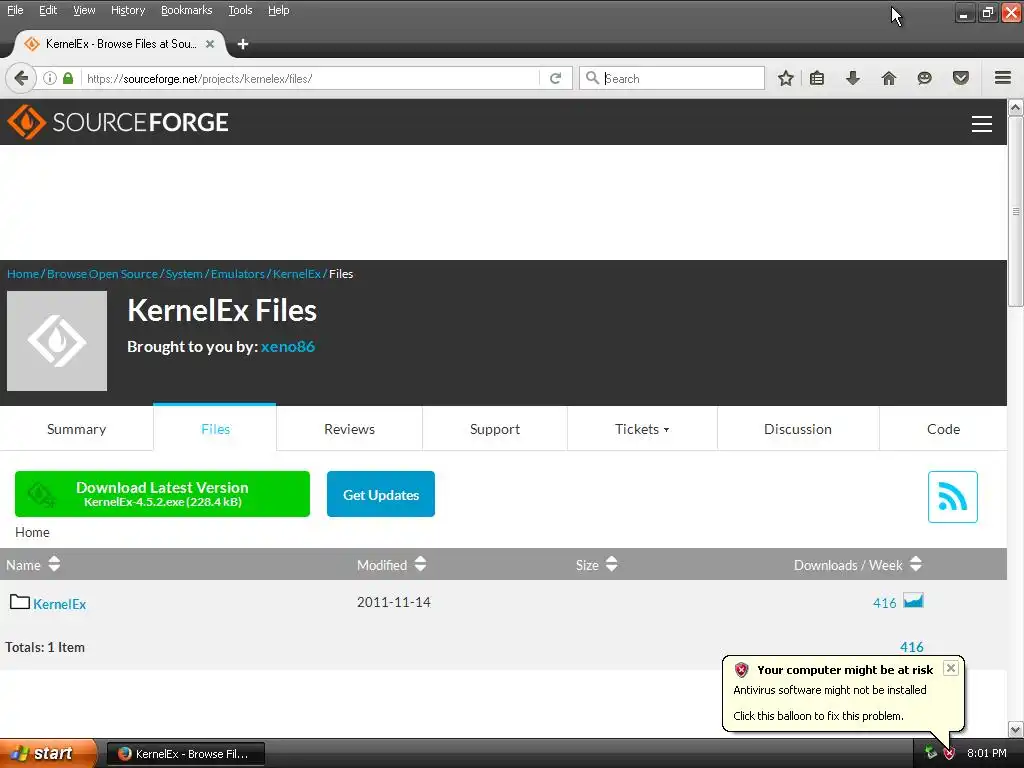This screenshot has height=768, width=1024.
Task: Open the File menu
Action: click(x=15, y=10)
